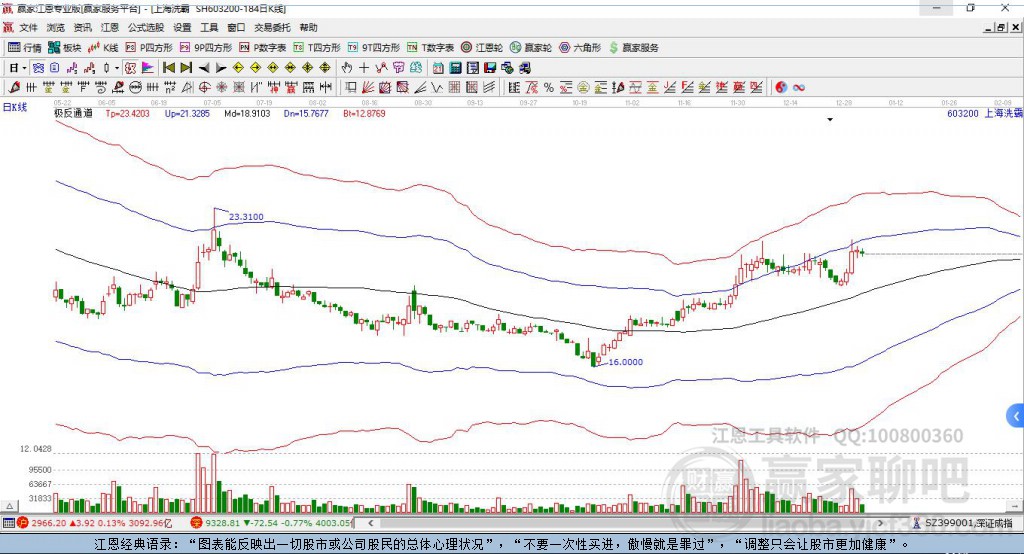Click the Dn=15.7677 value
Viewport: 1024px width, 554px height.
click(306, 113)
